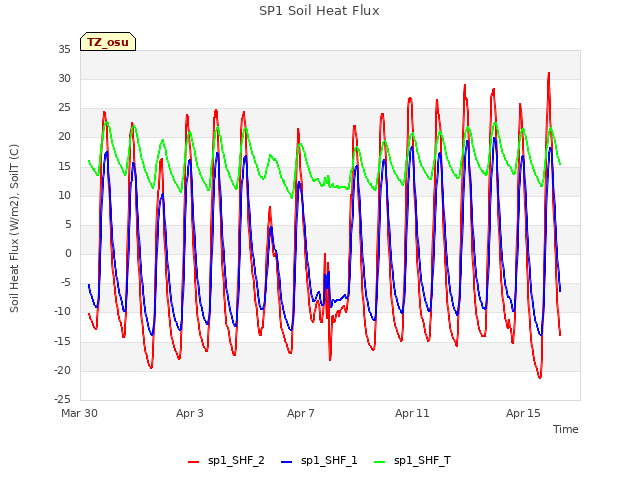Click the Y-axis label Soil Heat Flux
This screenshot has height=480, width=640.
14,228
